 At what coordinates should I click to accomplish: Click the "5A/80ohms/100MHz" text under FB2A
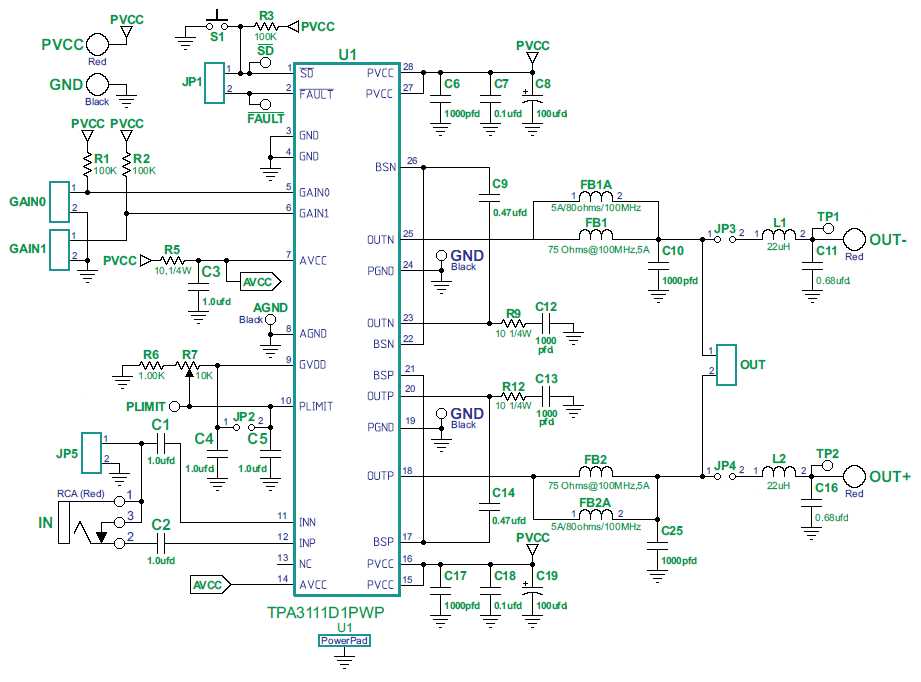[596, 526]
